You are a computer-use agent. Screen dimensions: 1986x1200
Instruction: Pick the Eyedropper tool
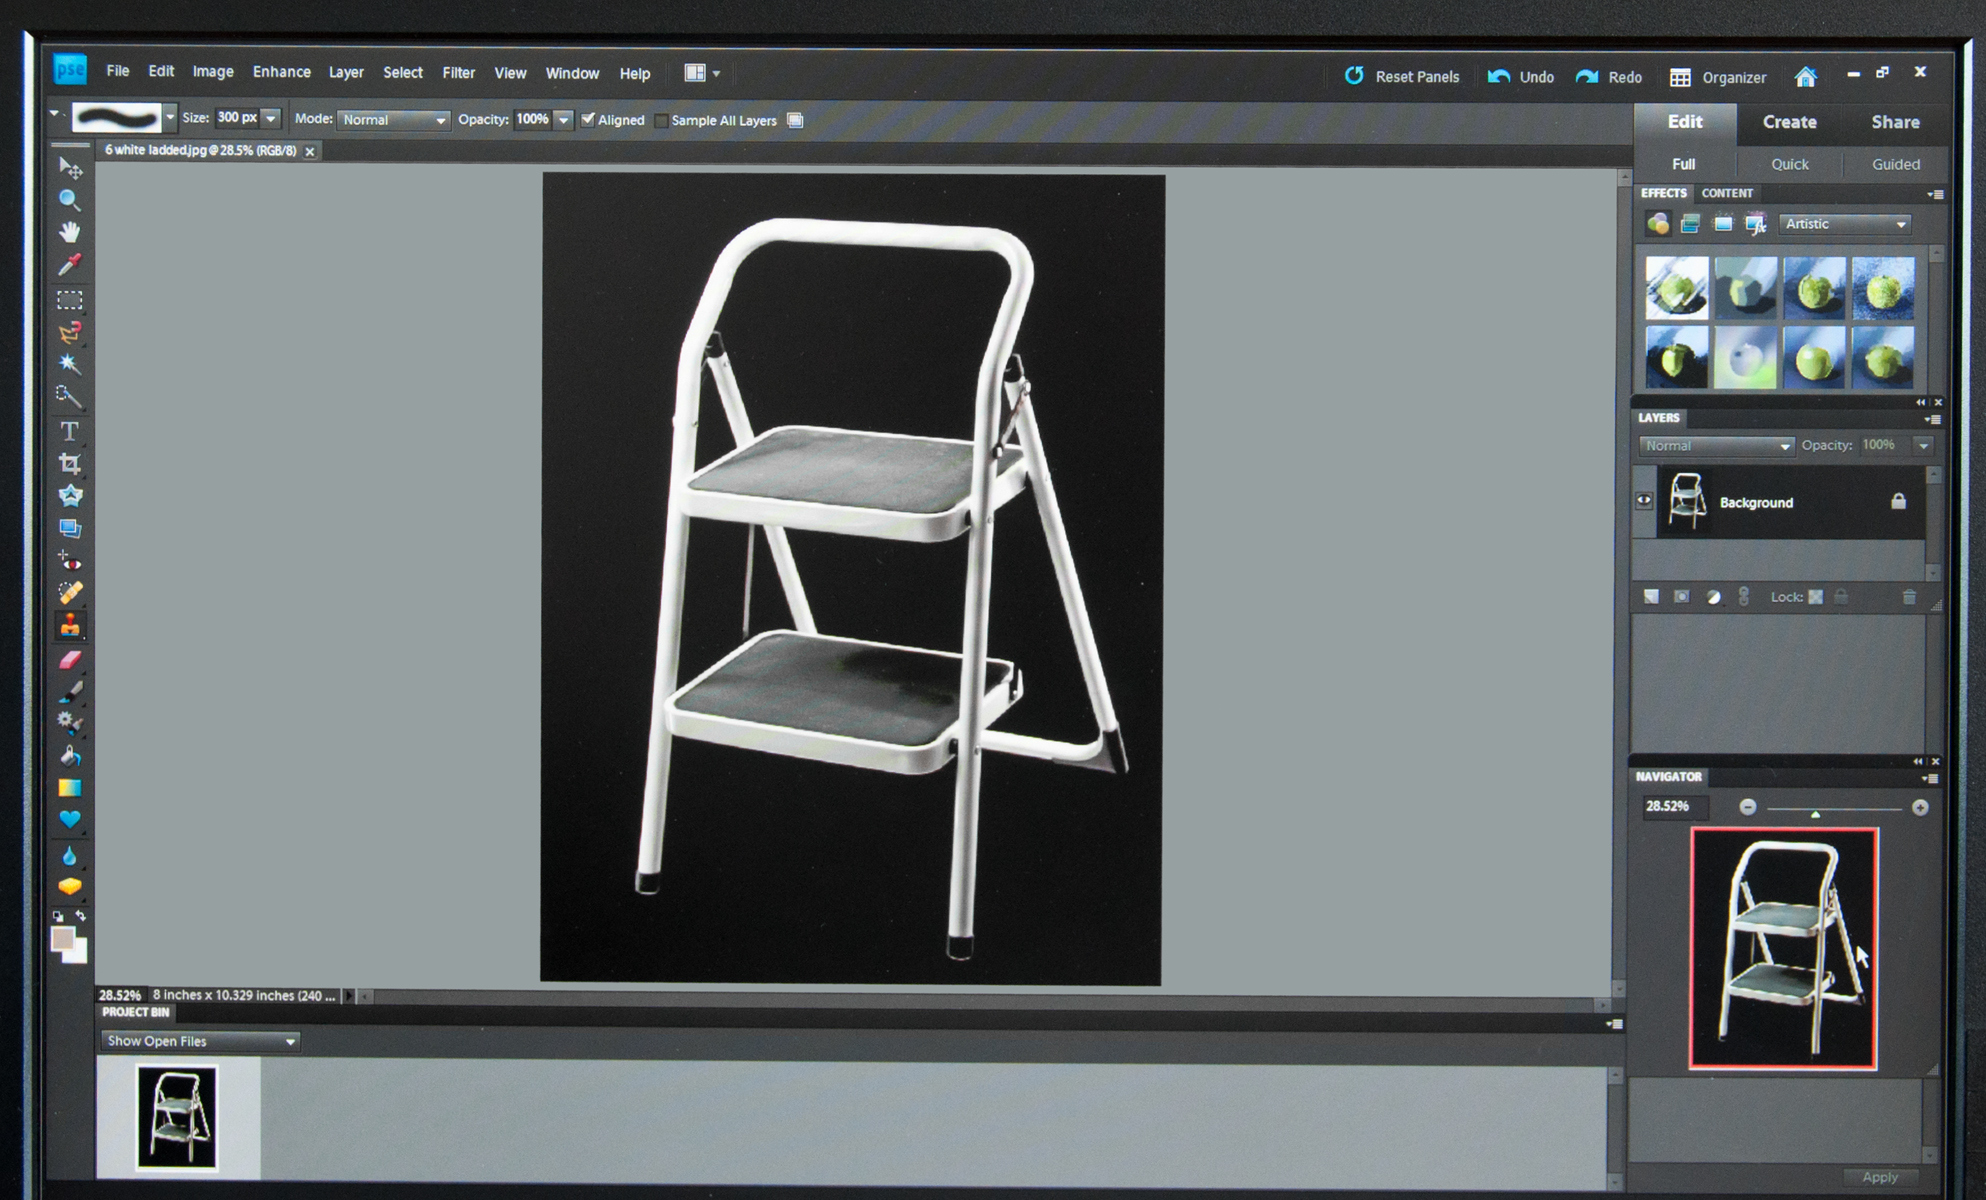pos(69,265)
